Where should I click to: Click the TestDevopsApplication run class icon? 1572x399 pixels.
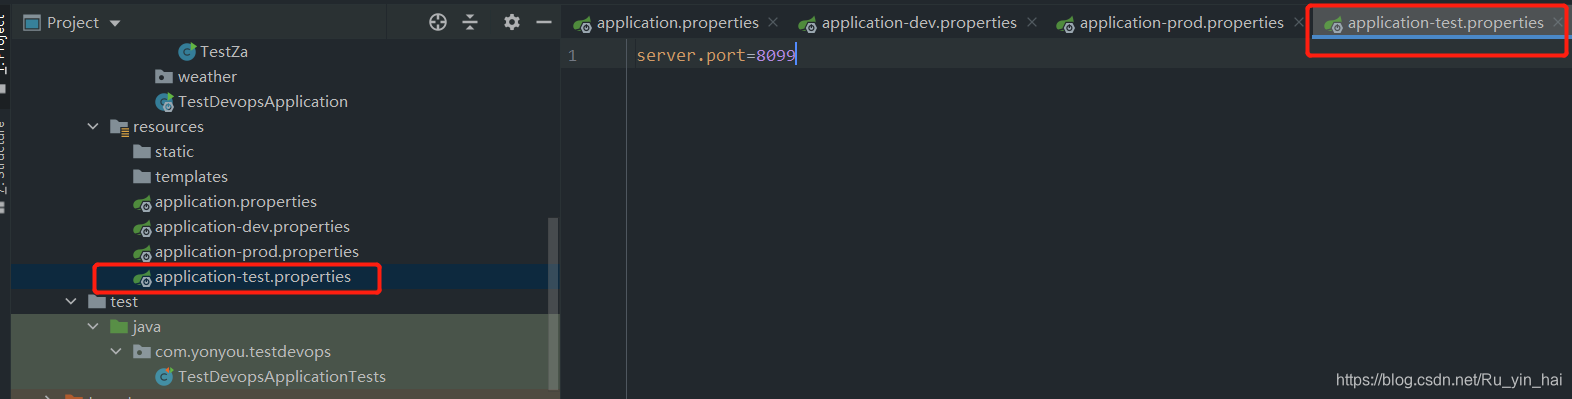point(165,101)
